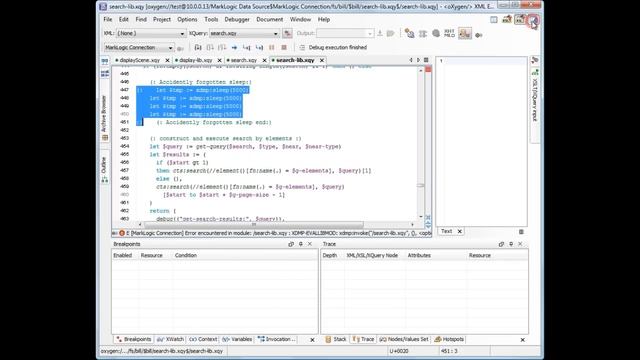The height and width of the screenshot is (360, 640).
Task: Select the XWatch tab
Action: tap(171, 339)
